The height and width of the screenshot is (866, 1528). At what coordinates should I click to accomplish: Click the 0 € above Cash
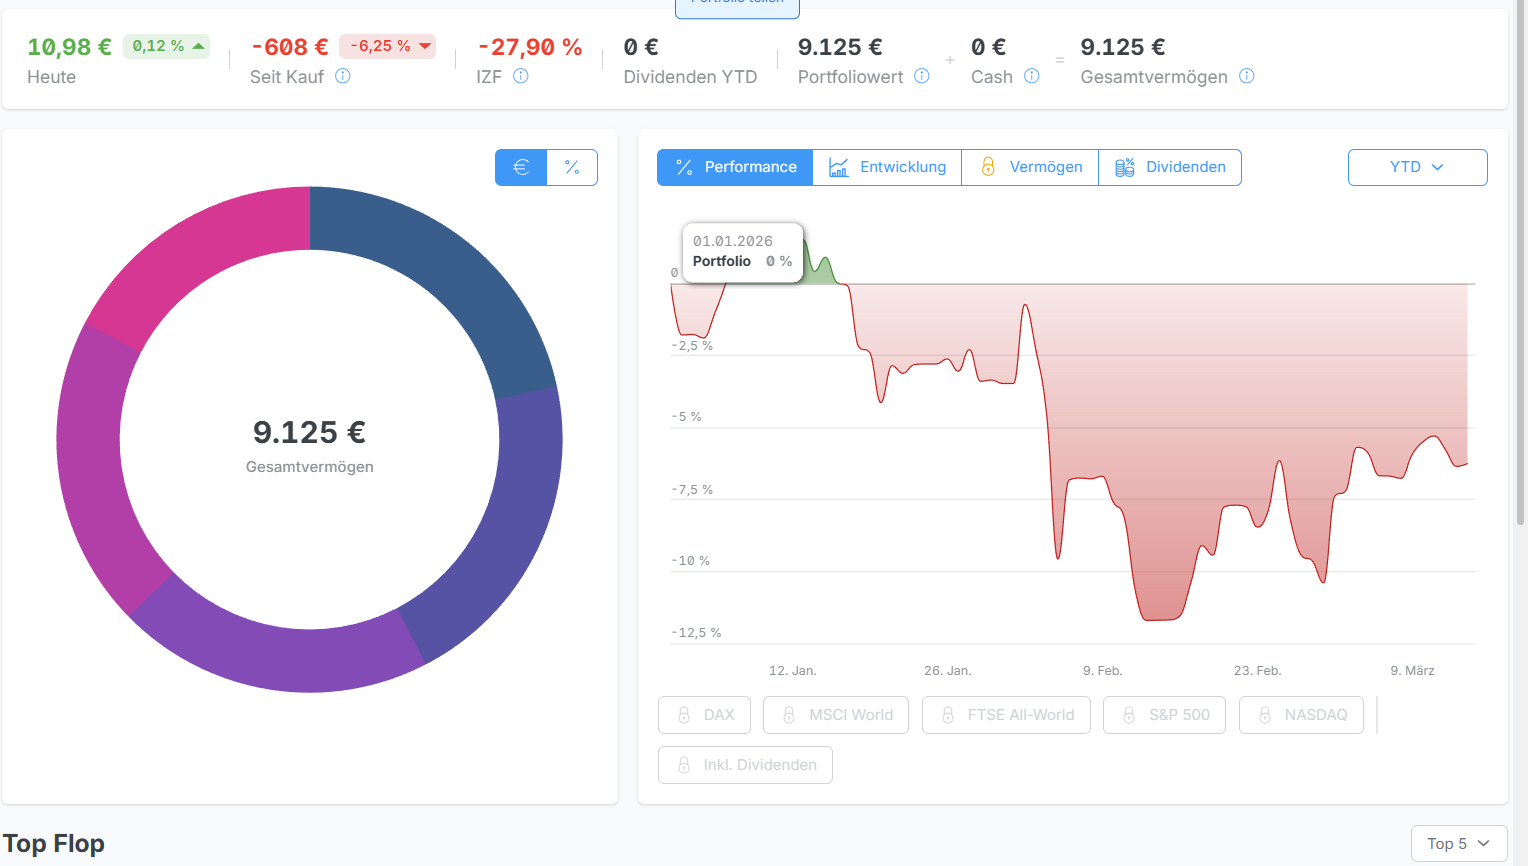click(x=989, y=47)
